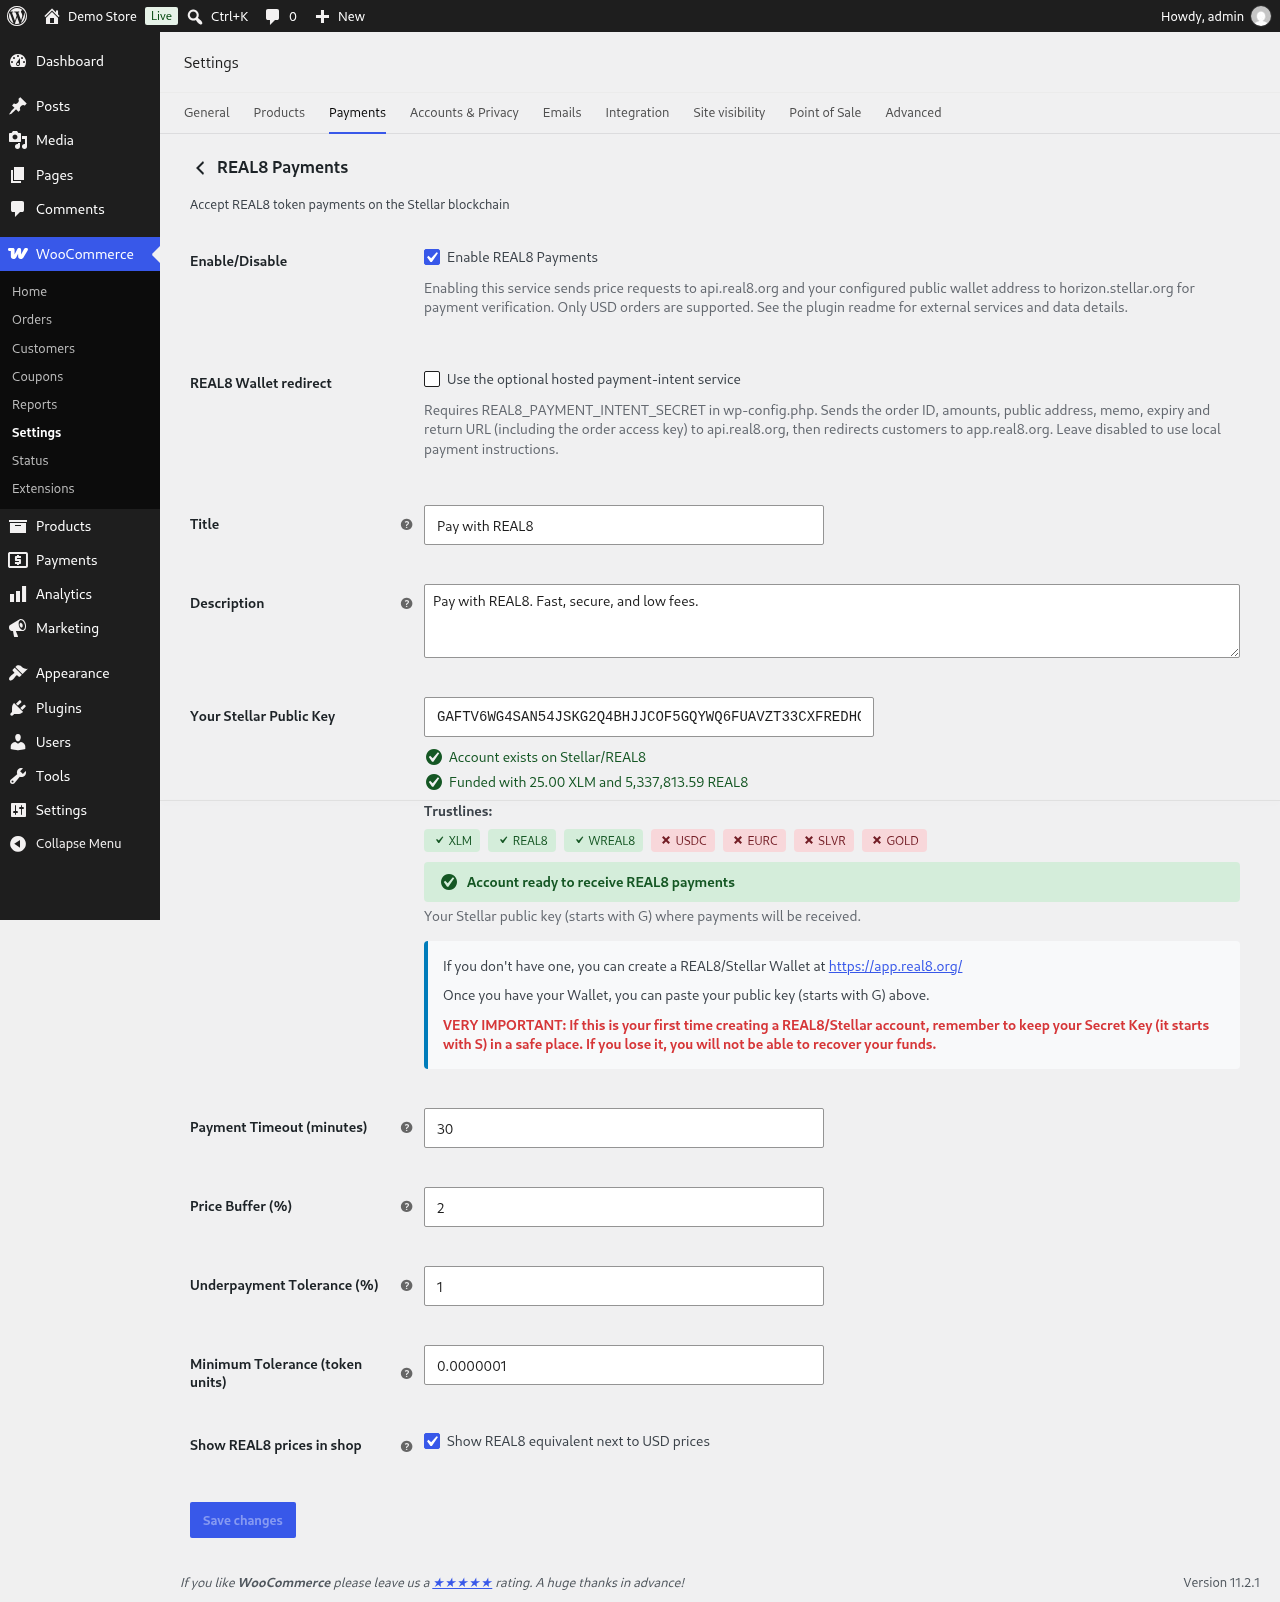Enable the hosted payment-intent service checkbox

(x=432, y=379)
